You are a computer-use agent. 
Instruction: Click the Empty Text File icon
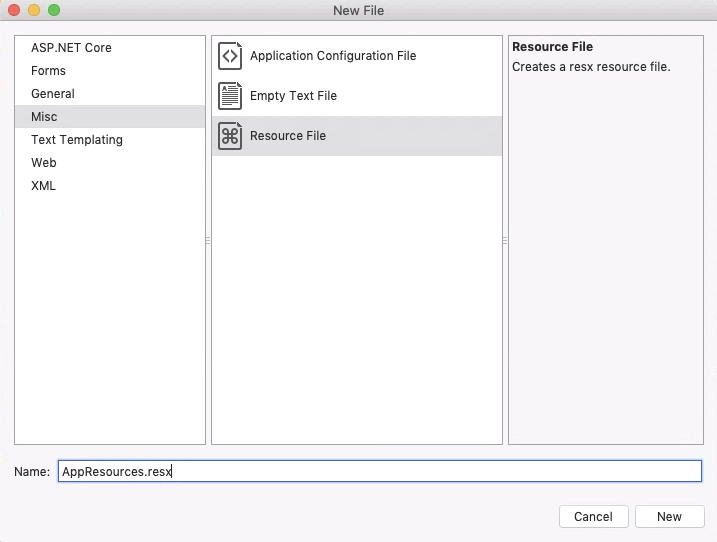click(230, 96)
